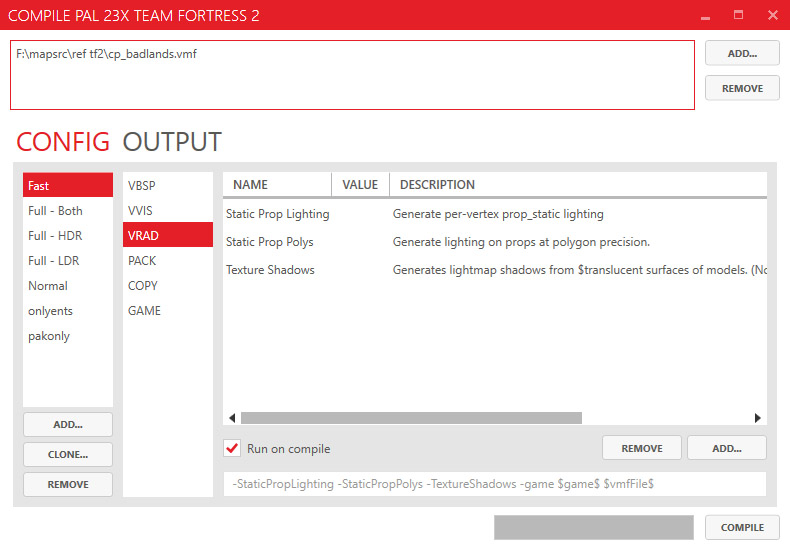
Task: Start the build with COMPILE button
Action: tap(742, 527)
